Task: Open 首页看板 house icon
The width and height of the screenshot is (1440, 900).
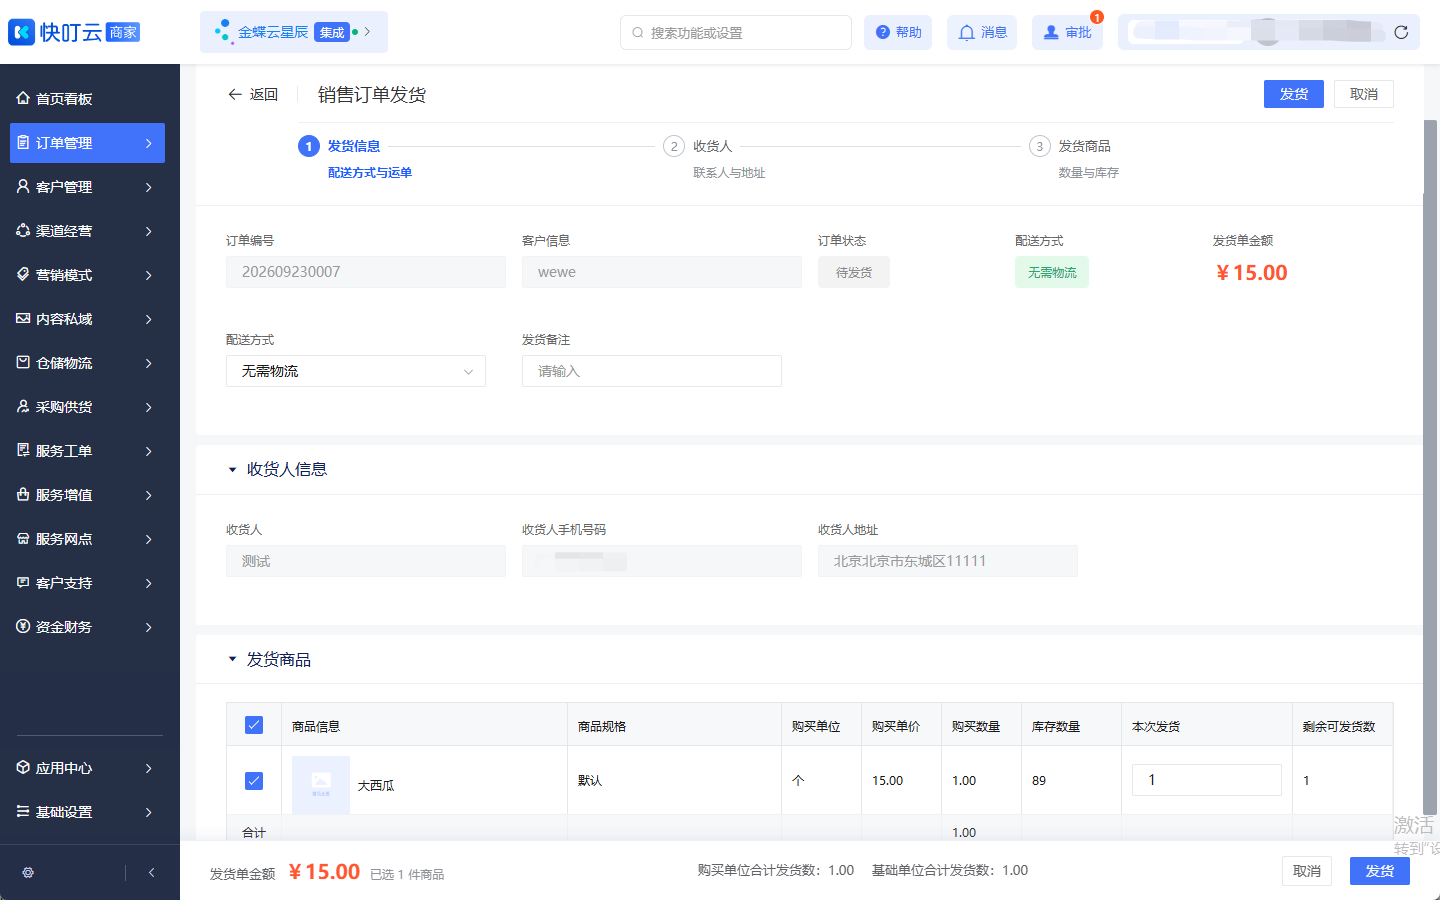Action: coord(23,98)
